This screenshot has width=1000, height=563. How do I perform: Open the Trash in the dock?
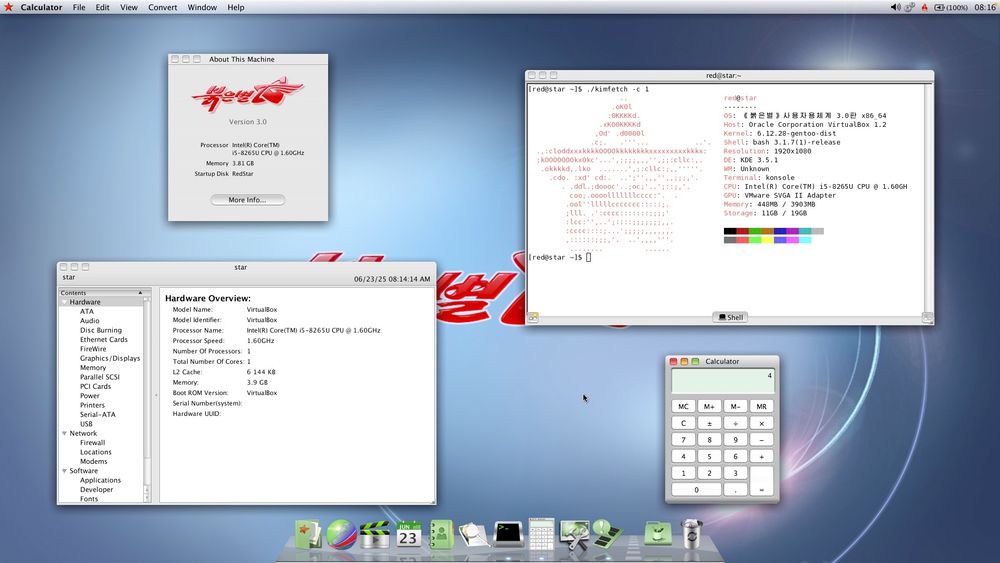pos(691,533)
